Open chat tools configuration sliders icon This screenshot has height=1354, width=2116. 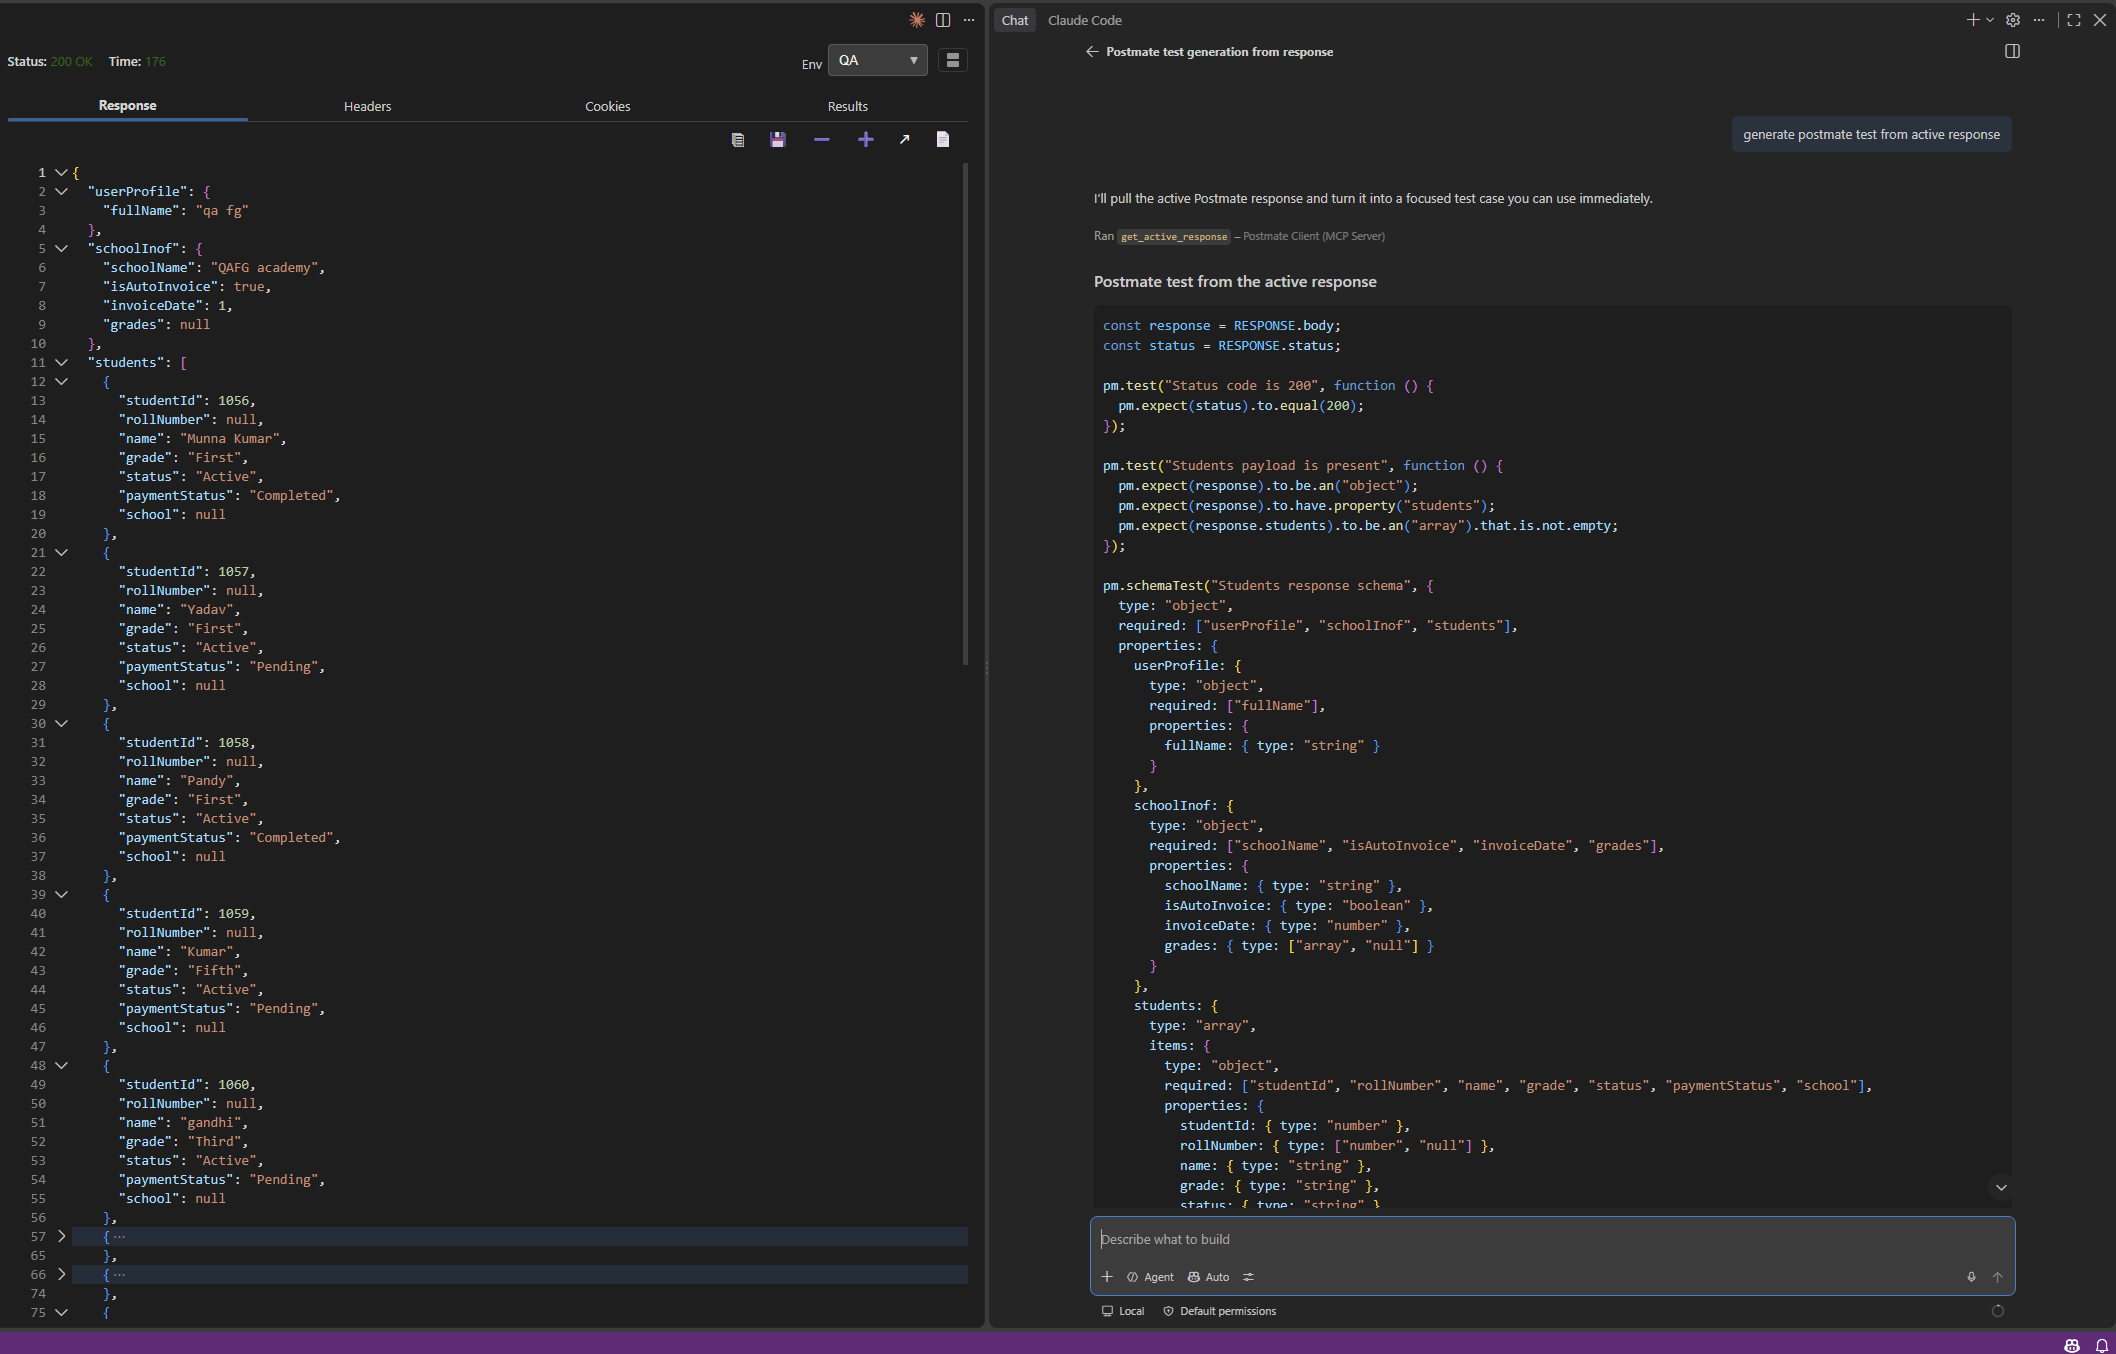pyautogui.click(x=1248, y=1277)
